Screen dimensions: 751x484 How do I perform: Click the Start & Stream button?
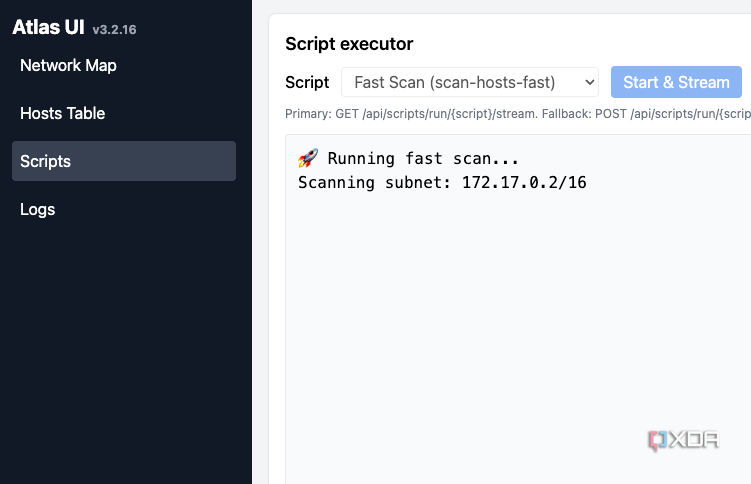tap(676, 82)
